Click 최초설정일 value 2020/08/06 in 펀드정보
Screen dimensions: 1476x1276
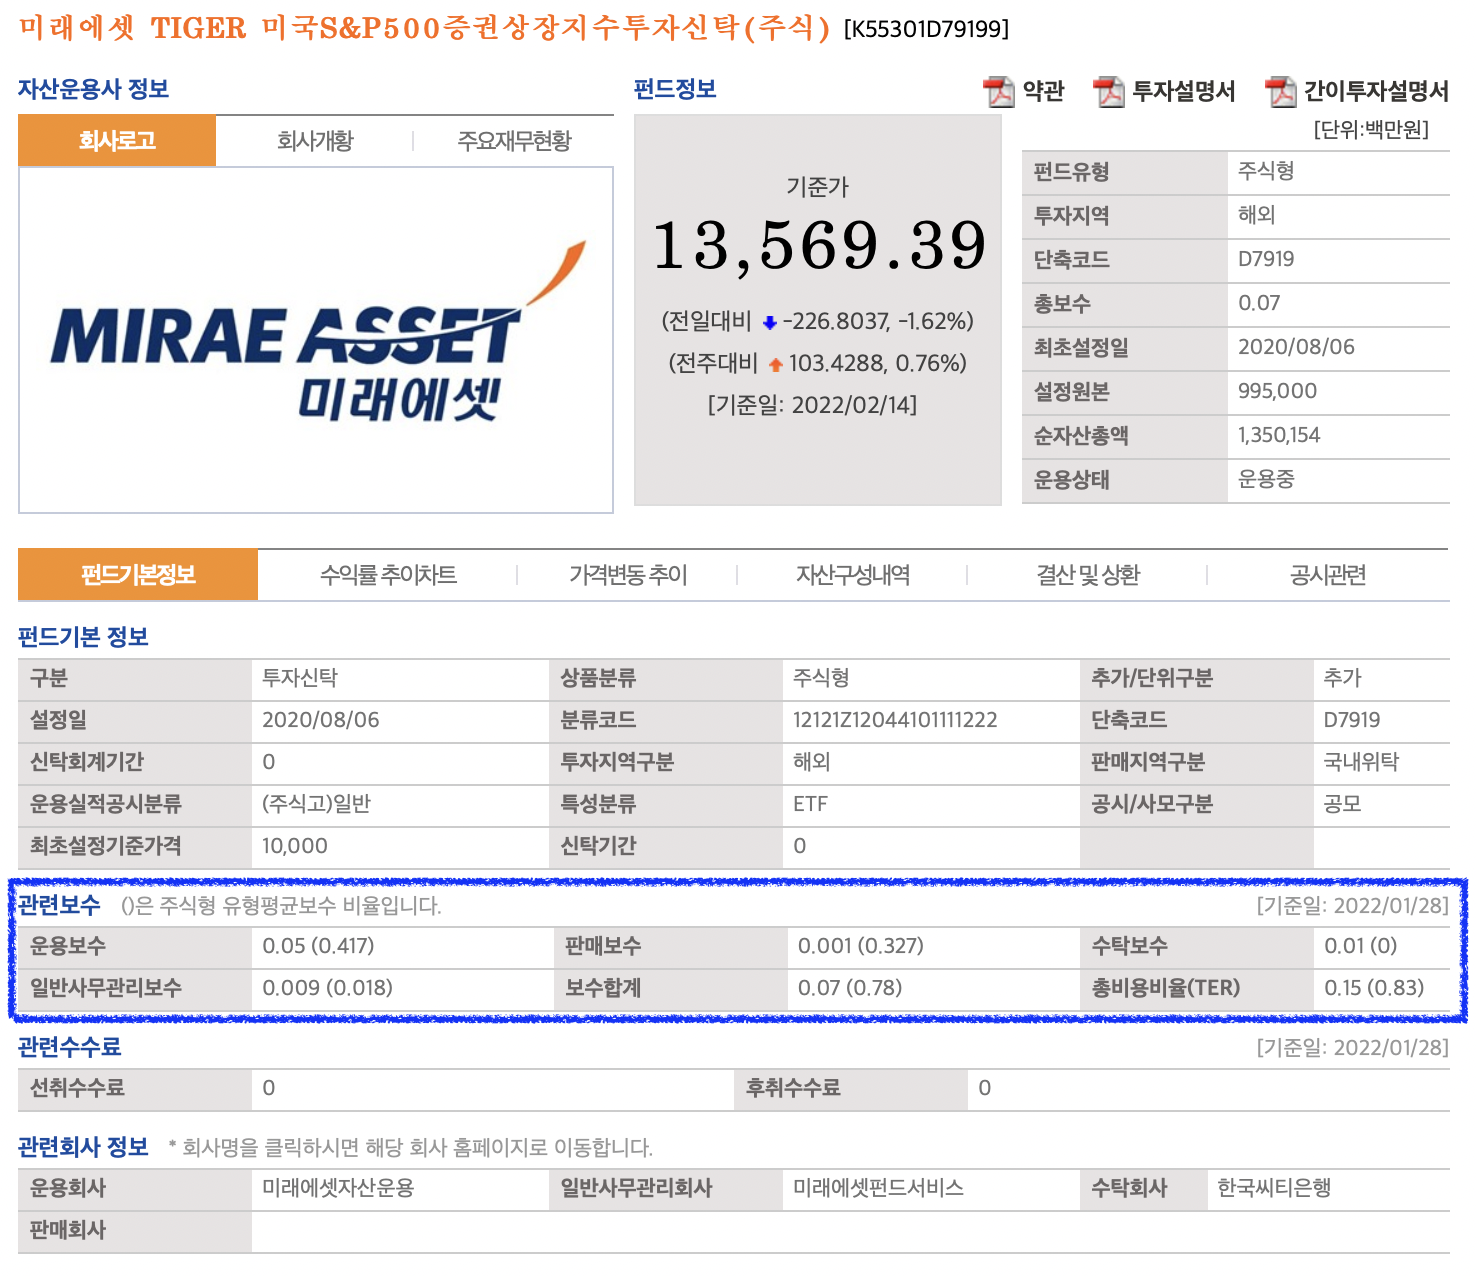point(1296,347)
